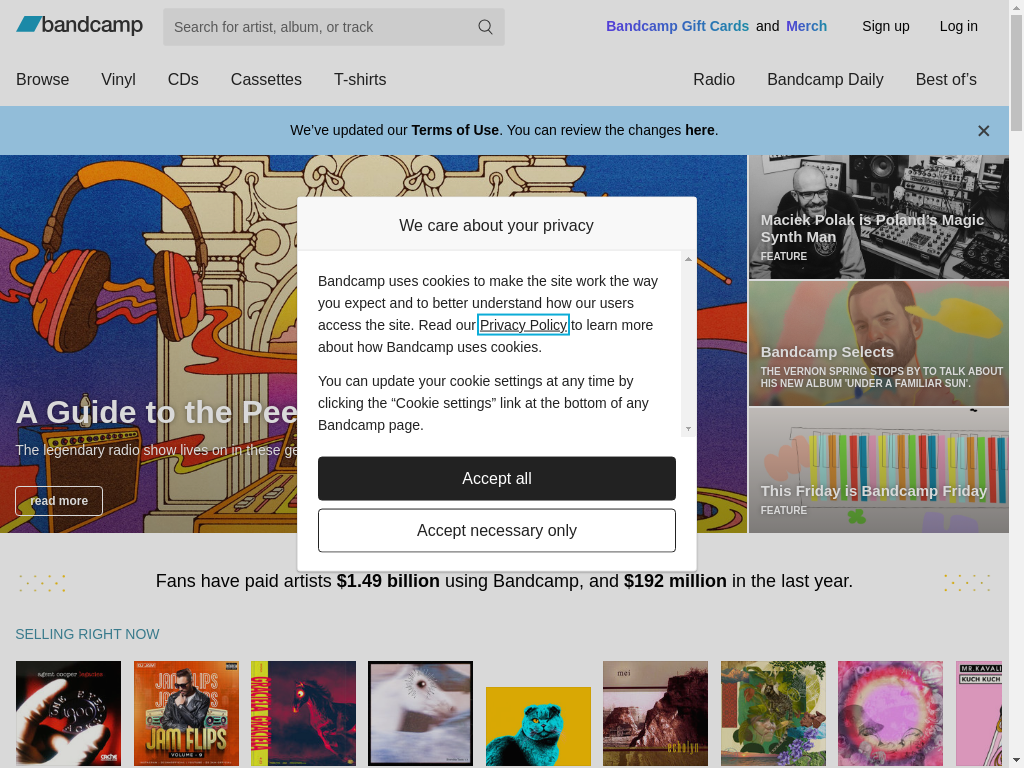Click the search magnifier icon

[485, 27]
